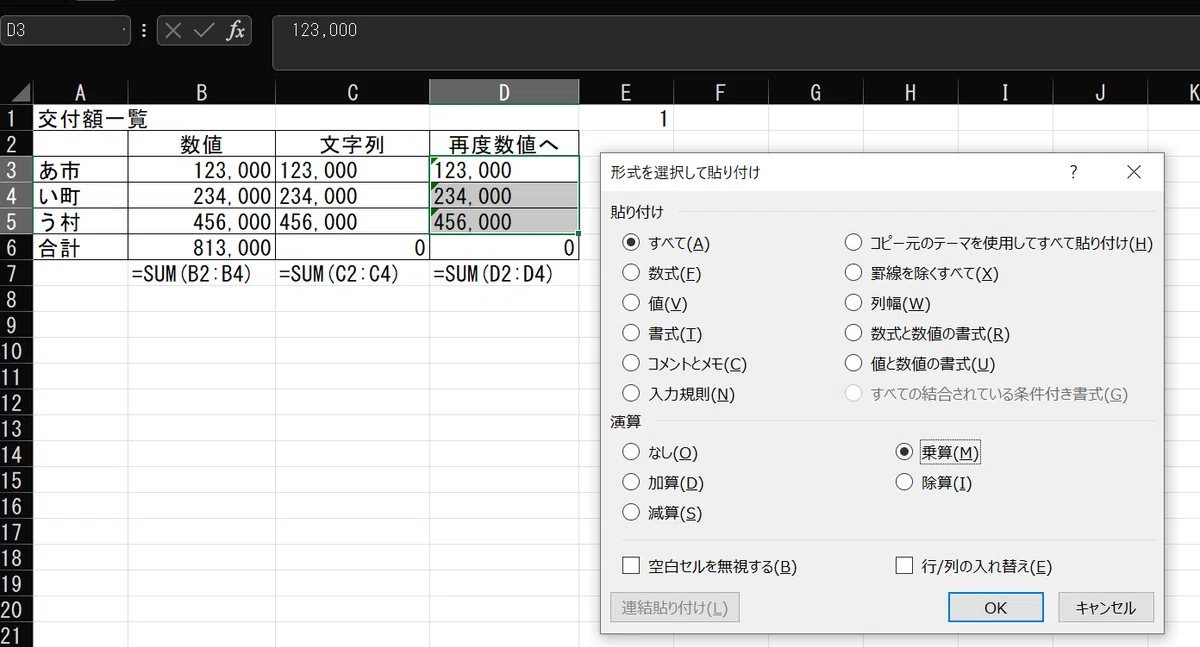Select row 6 header

point(16,247)
